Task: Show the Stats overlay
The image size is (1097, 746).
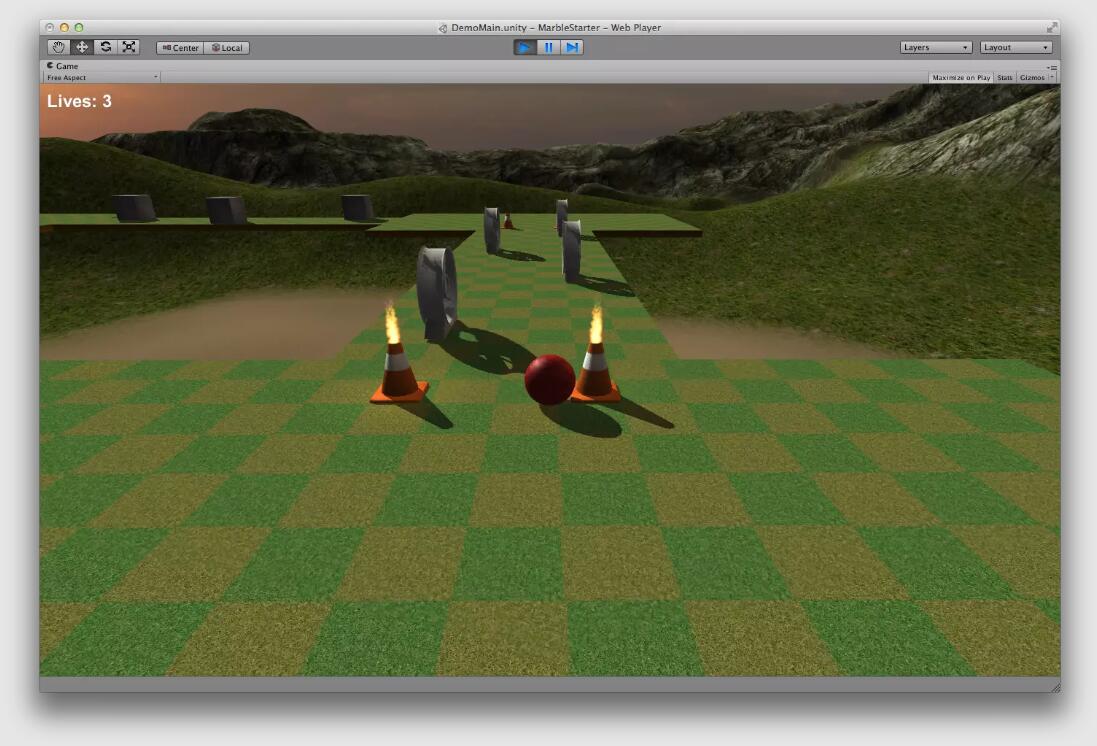Action: coord(1004,77)
